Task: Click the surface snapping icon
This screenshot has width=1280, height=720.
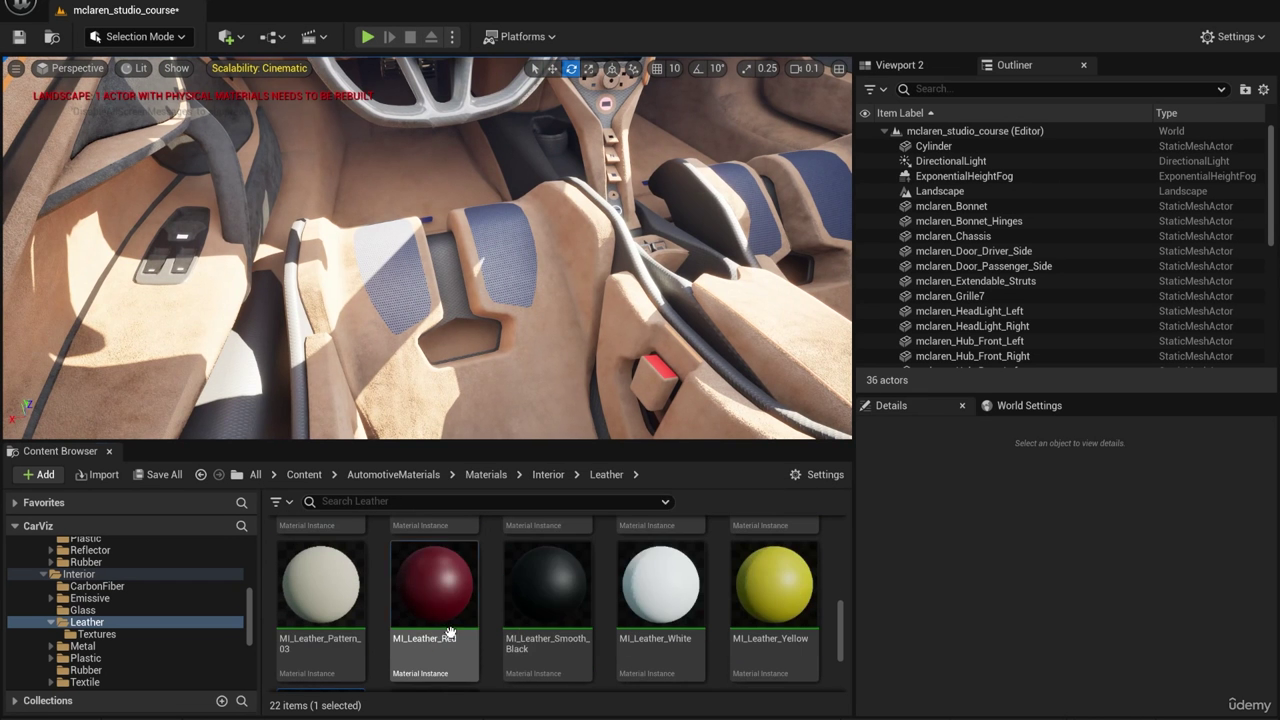Action: click(x=633, y=68)
